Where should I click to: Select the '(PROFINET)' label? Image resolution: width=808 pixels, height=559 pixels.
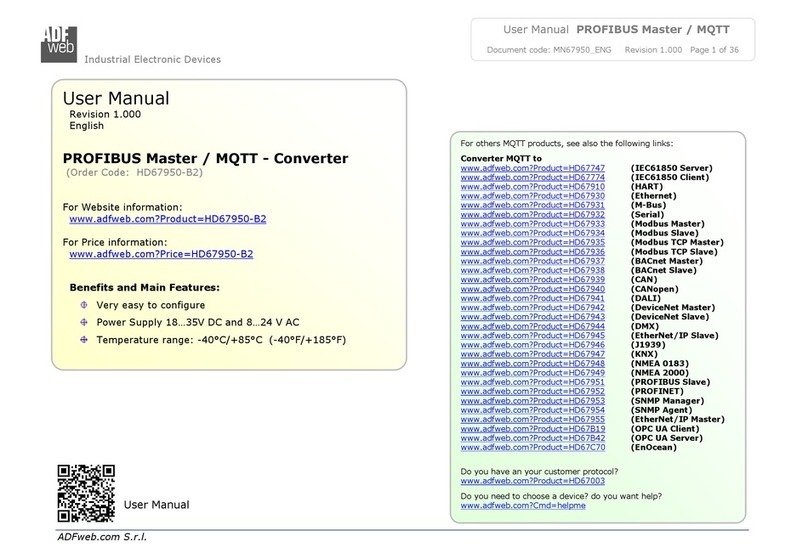(657, 392)
